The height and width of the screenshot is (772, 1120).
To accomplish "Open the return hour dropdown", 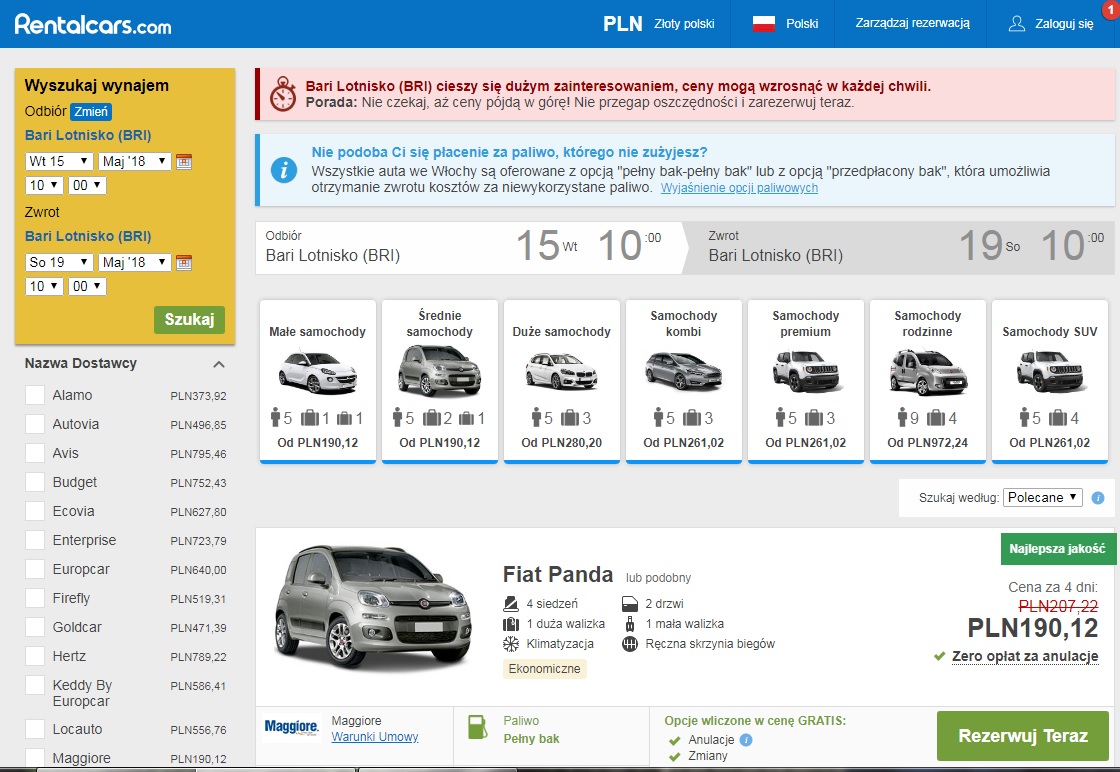I will tap(44, 286).
